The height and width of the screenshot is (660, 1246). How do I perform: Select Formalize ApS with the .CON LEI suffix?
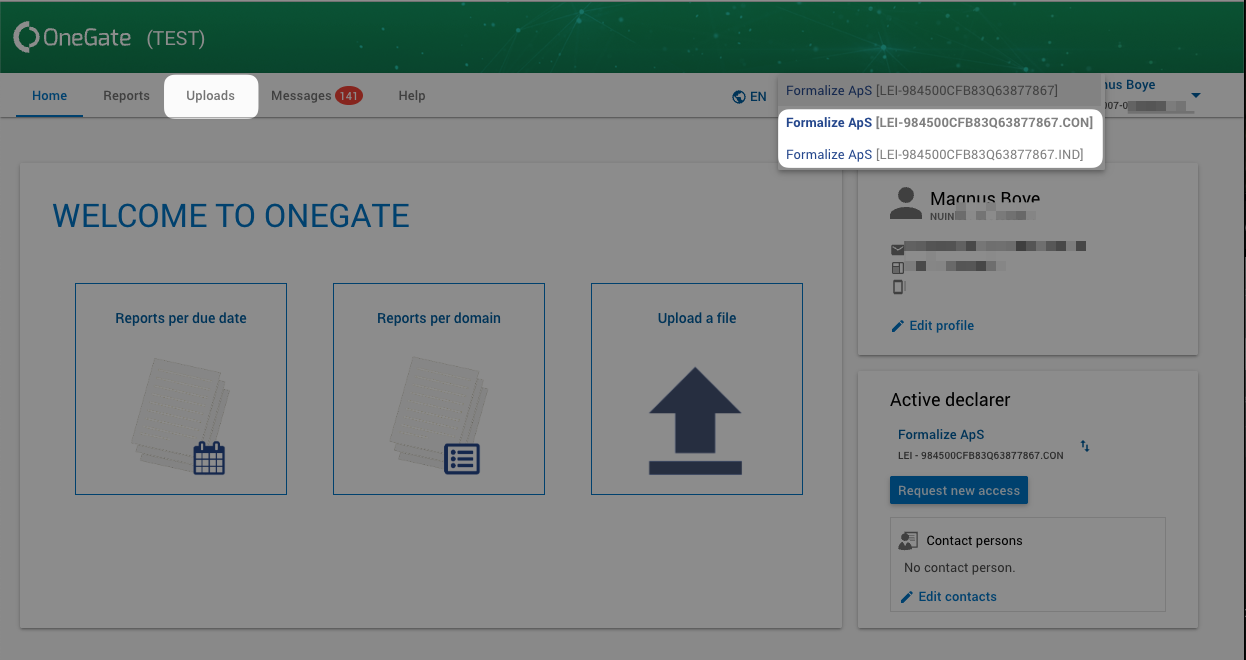tap(938, 122)
